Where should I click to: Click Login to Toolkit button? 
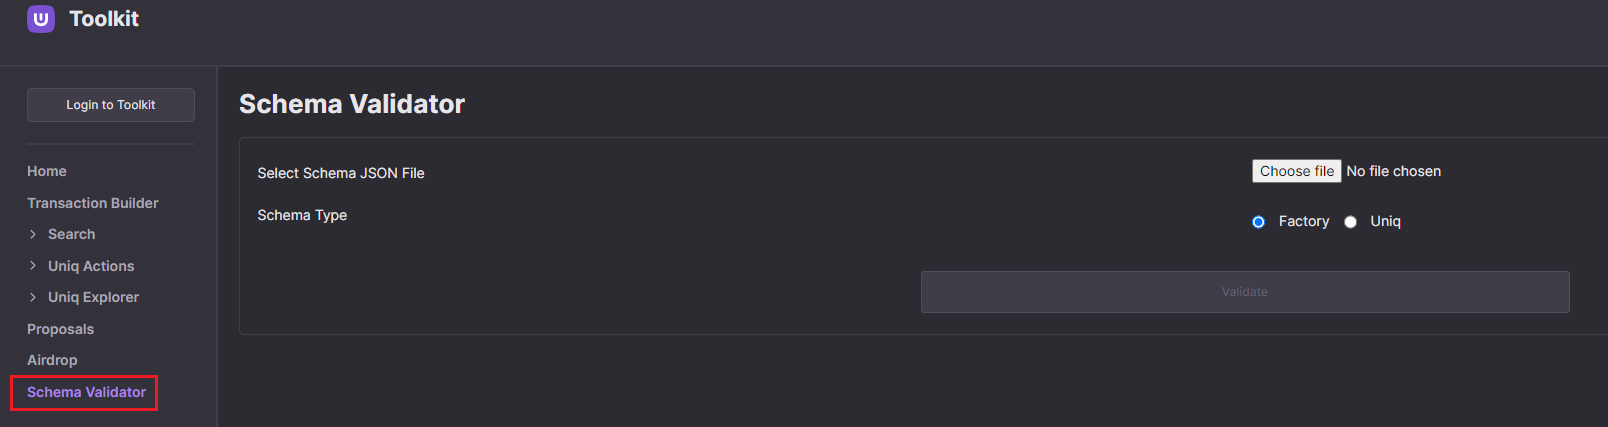click(111, 105)
